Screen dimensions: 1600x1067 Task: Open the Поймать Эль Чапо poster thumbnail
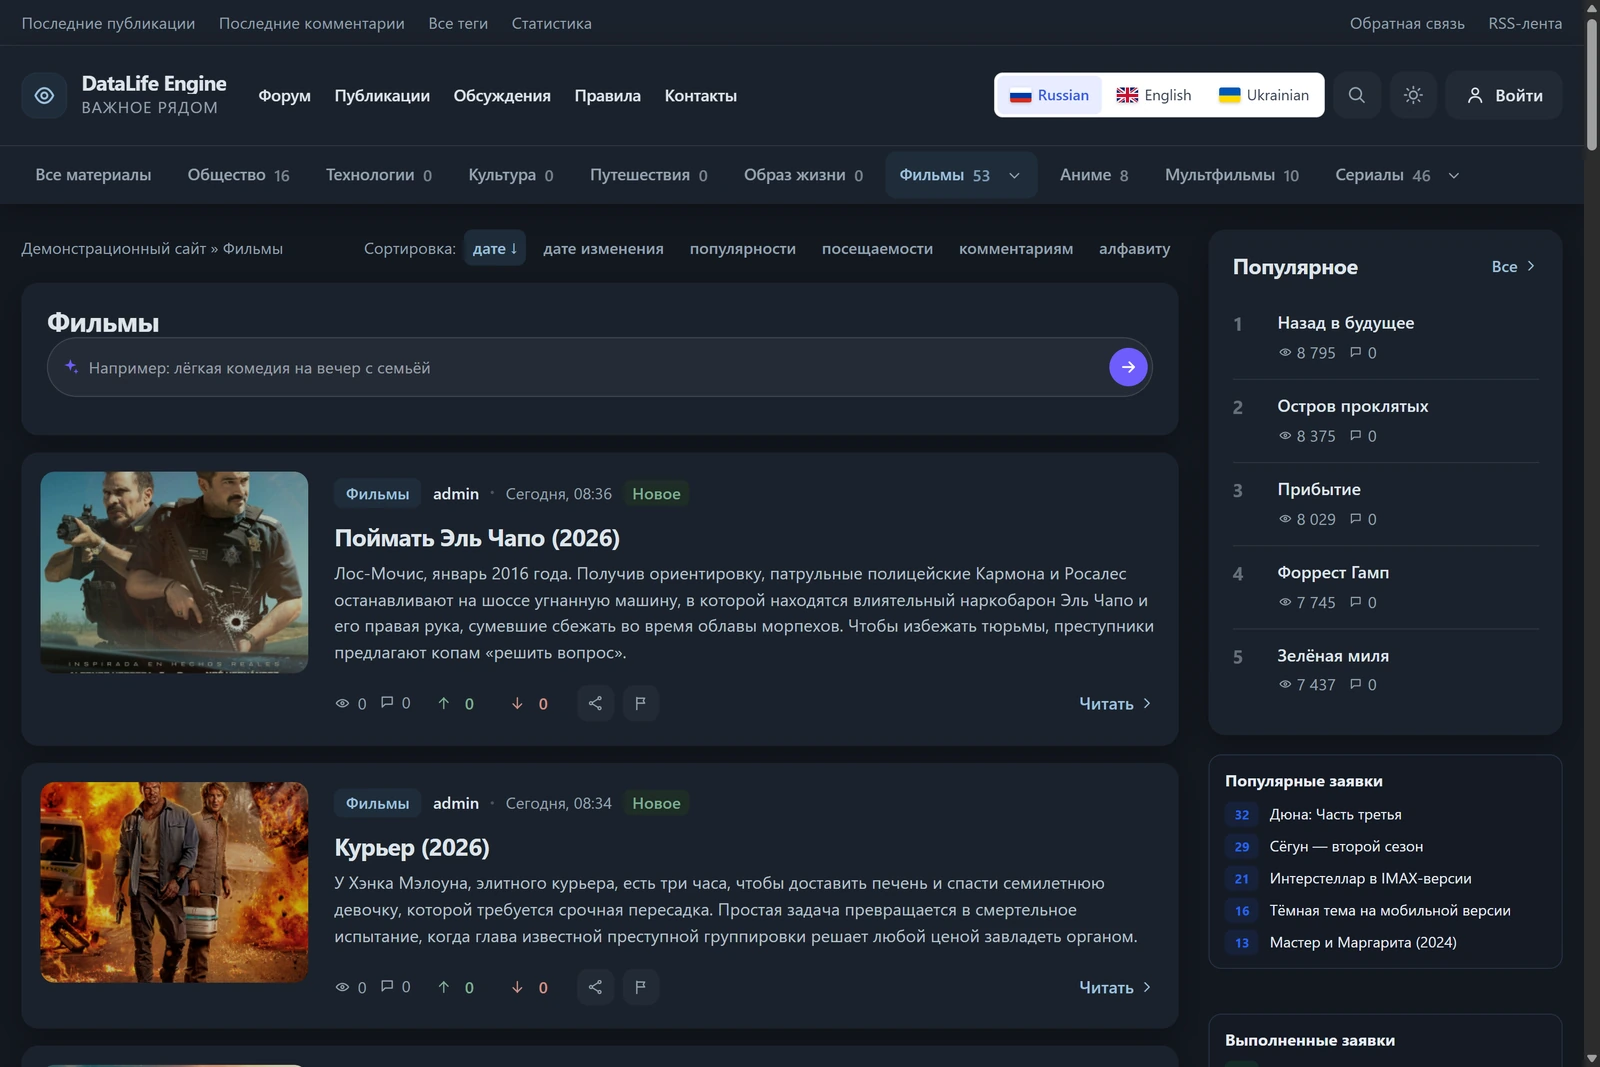(x=174, y=572)
